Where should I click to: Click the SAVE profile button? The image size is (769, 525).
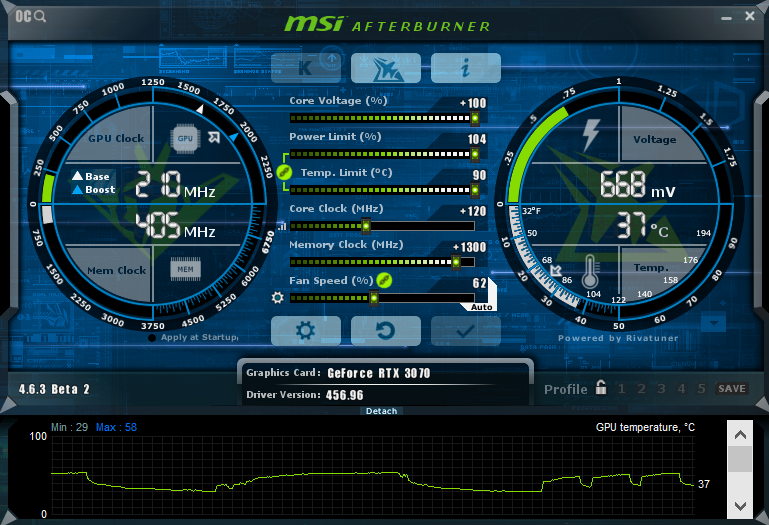click(732, 389)
